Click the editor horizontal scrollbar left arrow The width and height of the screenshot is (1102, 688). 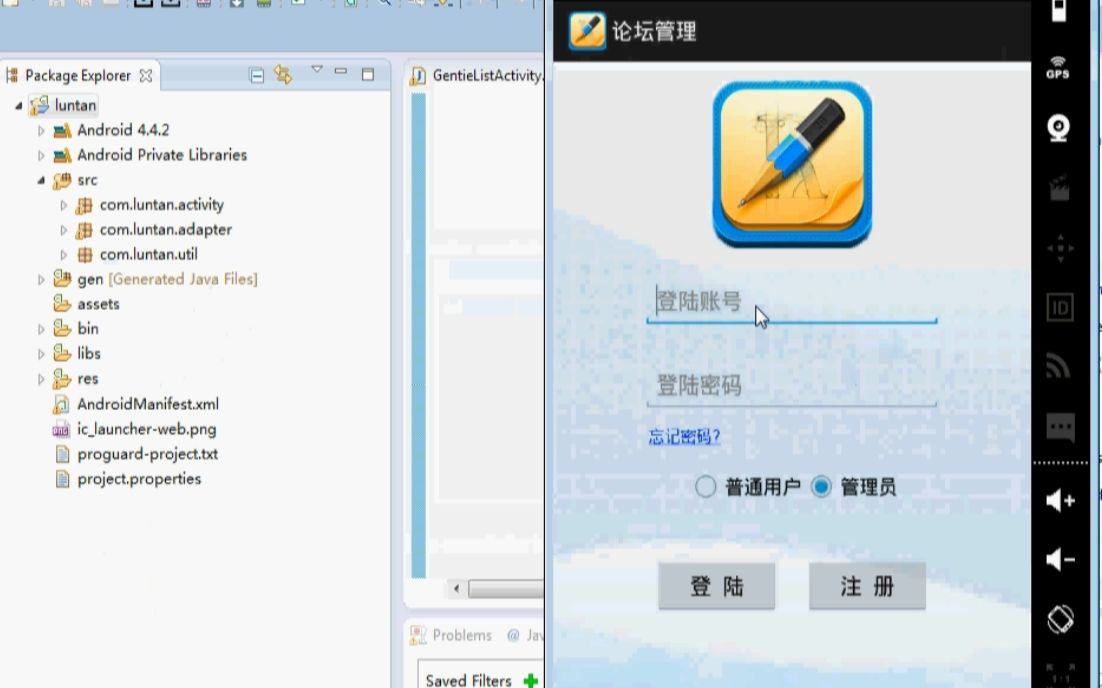457,589
